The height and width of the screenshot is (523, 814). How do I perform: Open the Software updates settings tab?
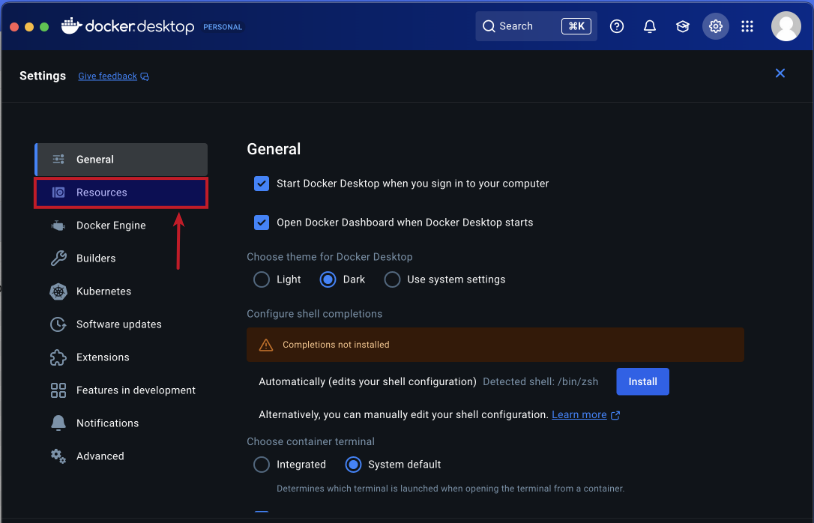[121, 324]
